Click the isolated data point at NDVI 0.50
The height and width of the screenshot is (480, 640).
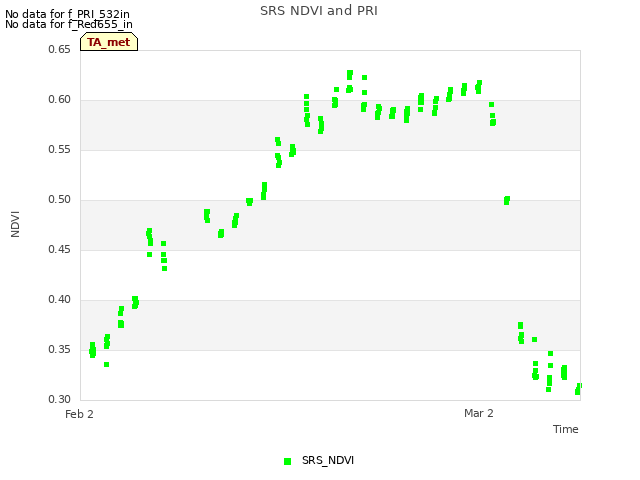507,200
